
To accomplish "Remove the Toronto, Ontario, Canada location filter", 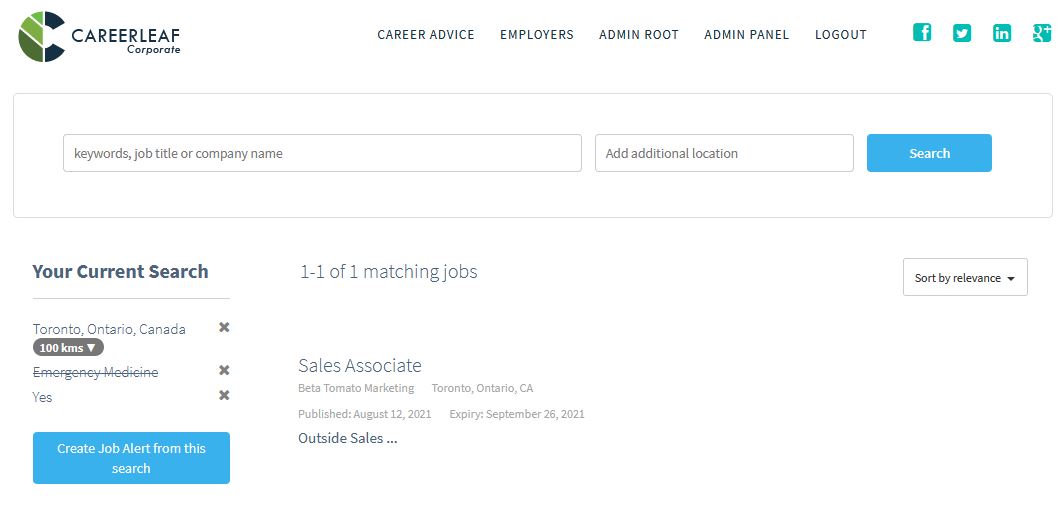I will 224,327.
